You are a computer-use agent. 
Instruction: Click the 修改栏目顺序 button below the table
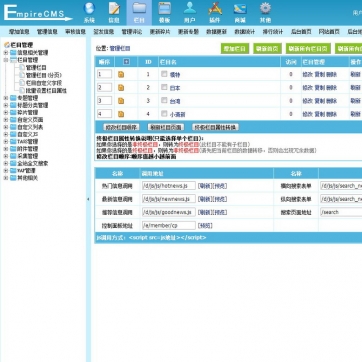pyautogui.click(x=121, y=127)
